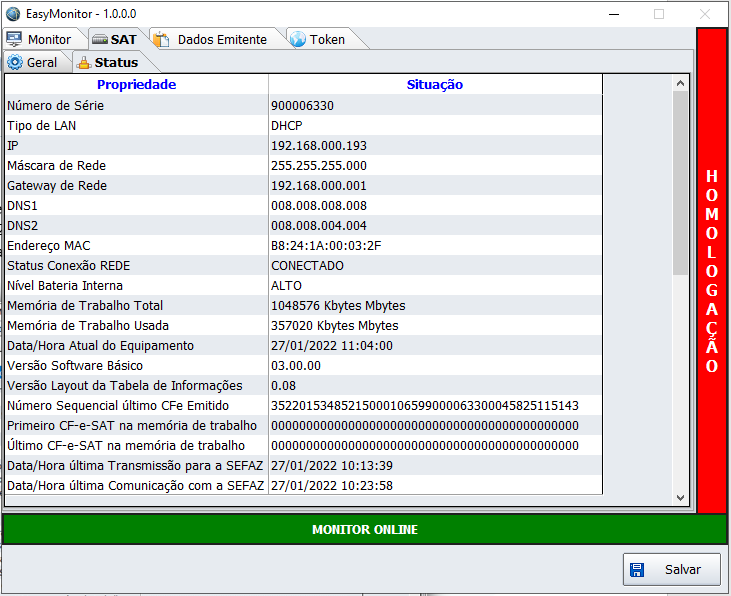Screen dimensions: 731x596
Task: Click the Situação column header
Action: pos(434,85)
